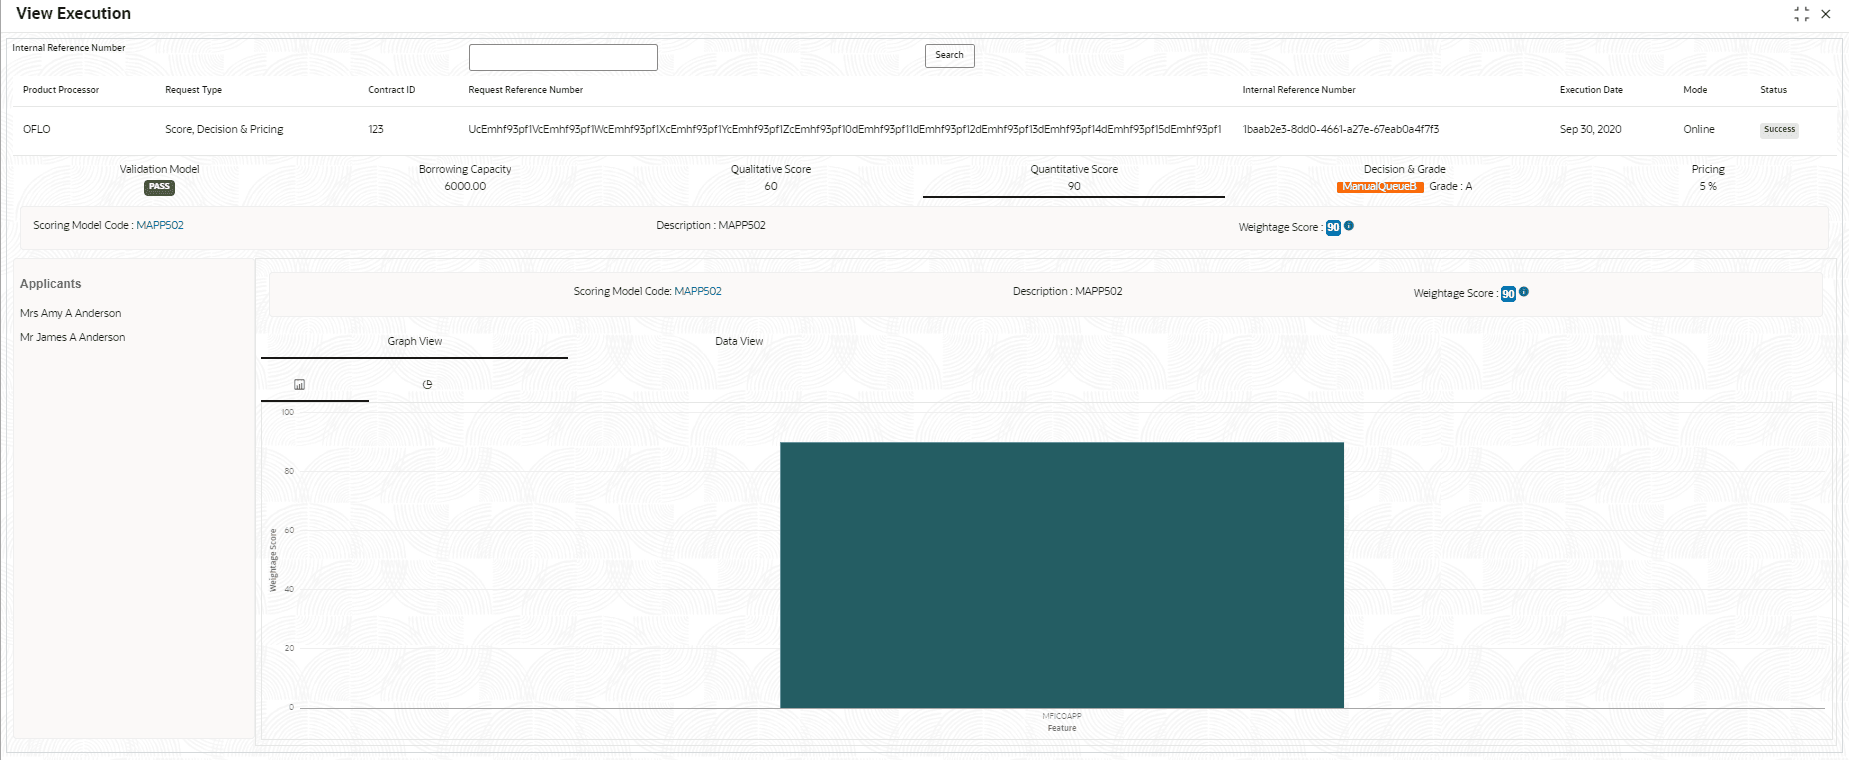Switch to the Borrowing Capacity tab
Screen dimensions: 1849x760
point(465,177)
